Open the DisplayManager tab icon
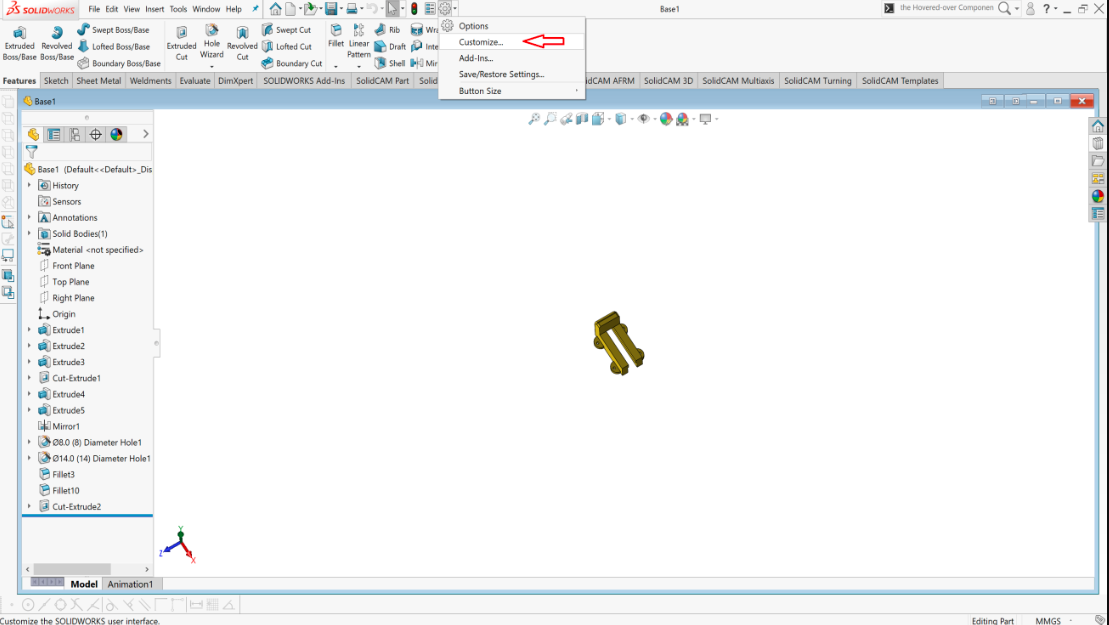Image resolution: width=1109 pixels, height=625 pixels. tap(117, 134)
